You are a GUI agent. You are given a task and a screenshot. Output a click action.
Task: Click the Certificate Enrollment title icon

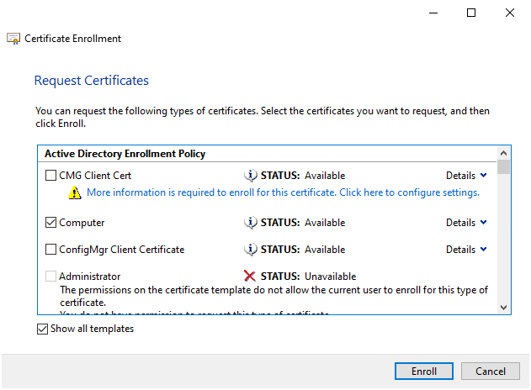pos(14,39)
